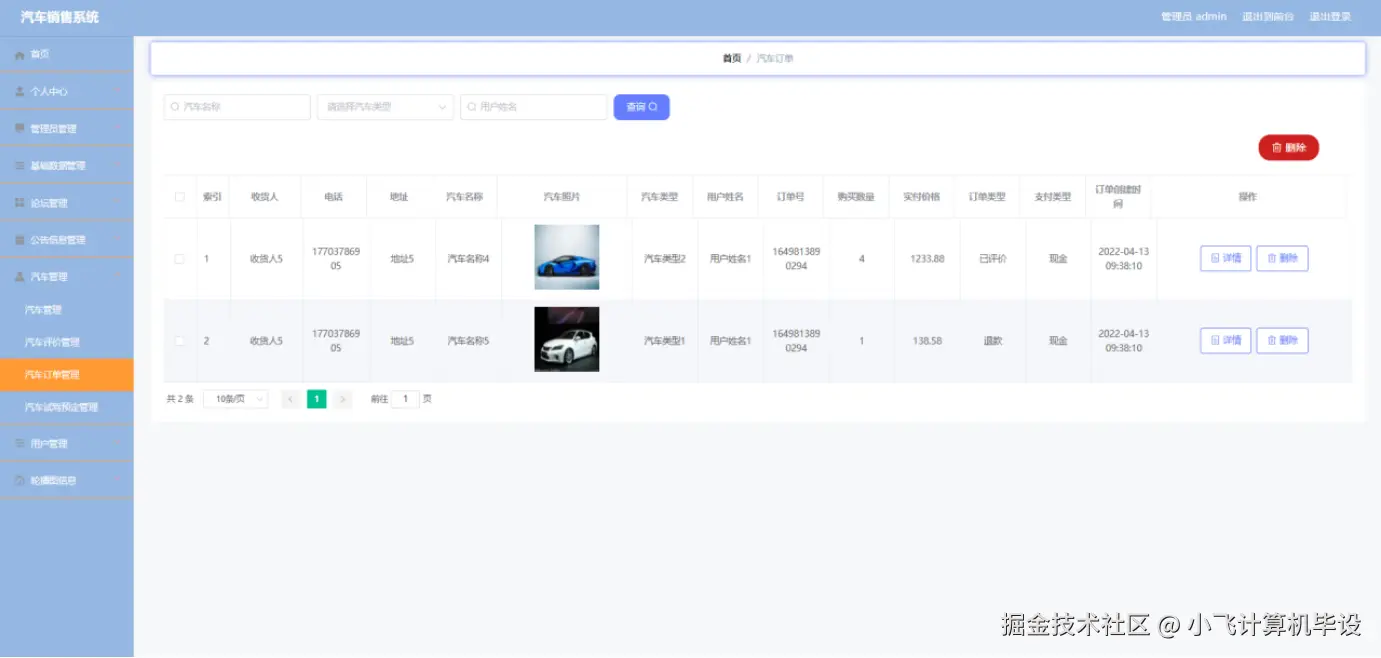Click the 订单创建时间 column header
This screenshot has width=1381, height=658.
click(x=1117, y=197)
